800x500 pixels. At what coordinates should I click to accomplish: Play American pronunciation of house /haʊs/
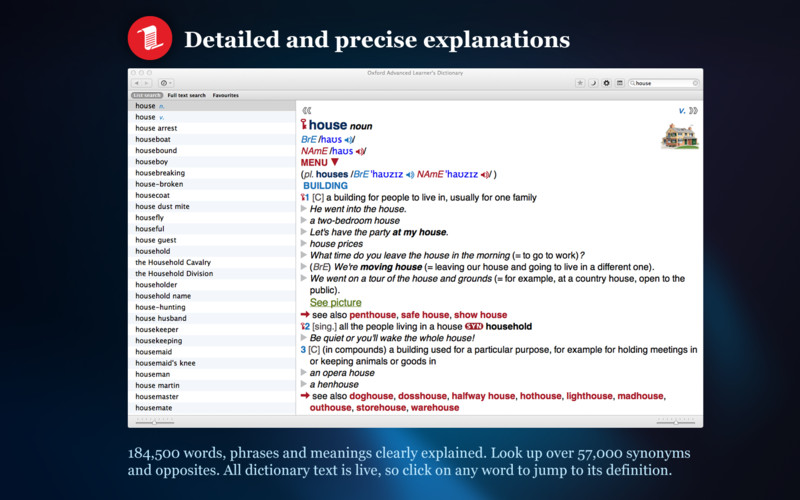click(359, 151)
